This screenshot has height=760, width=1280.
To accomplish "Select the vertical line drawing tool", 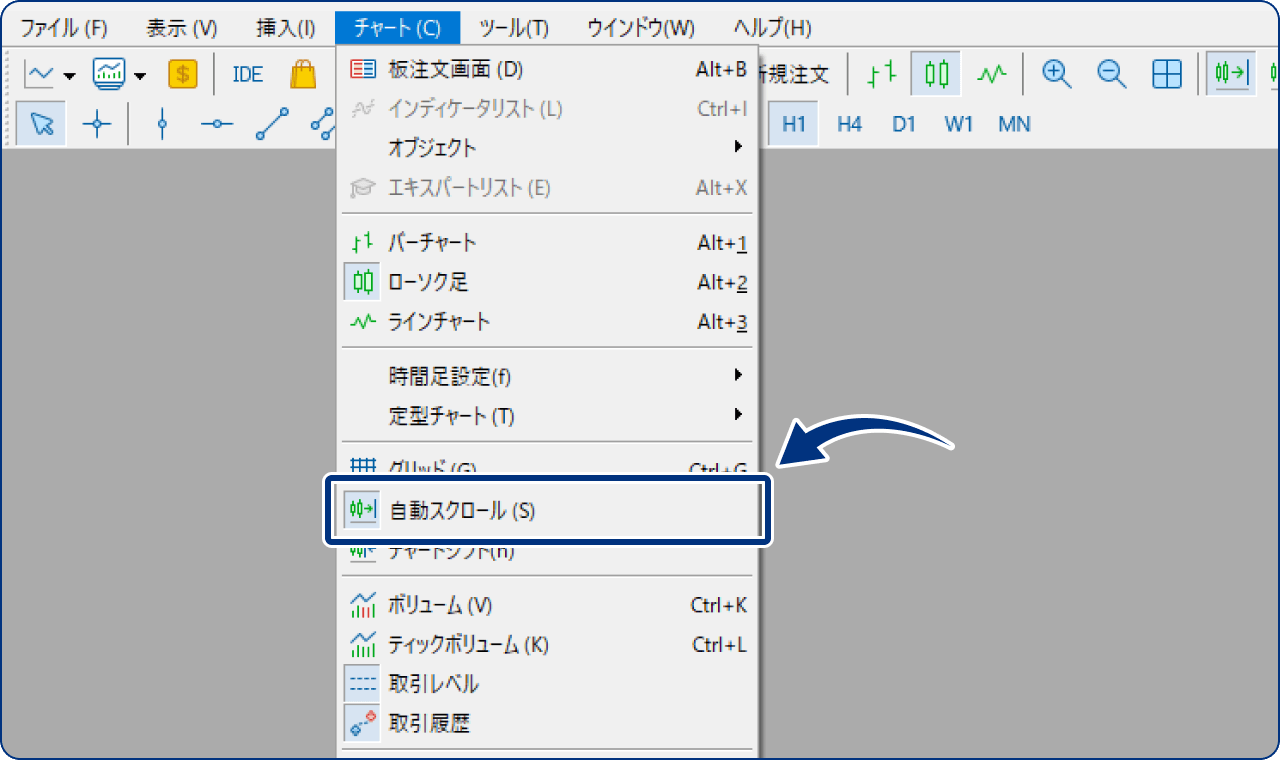I will click(161, 124).
